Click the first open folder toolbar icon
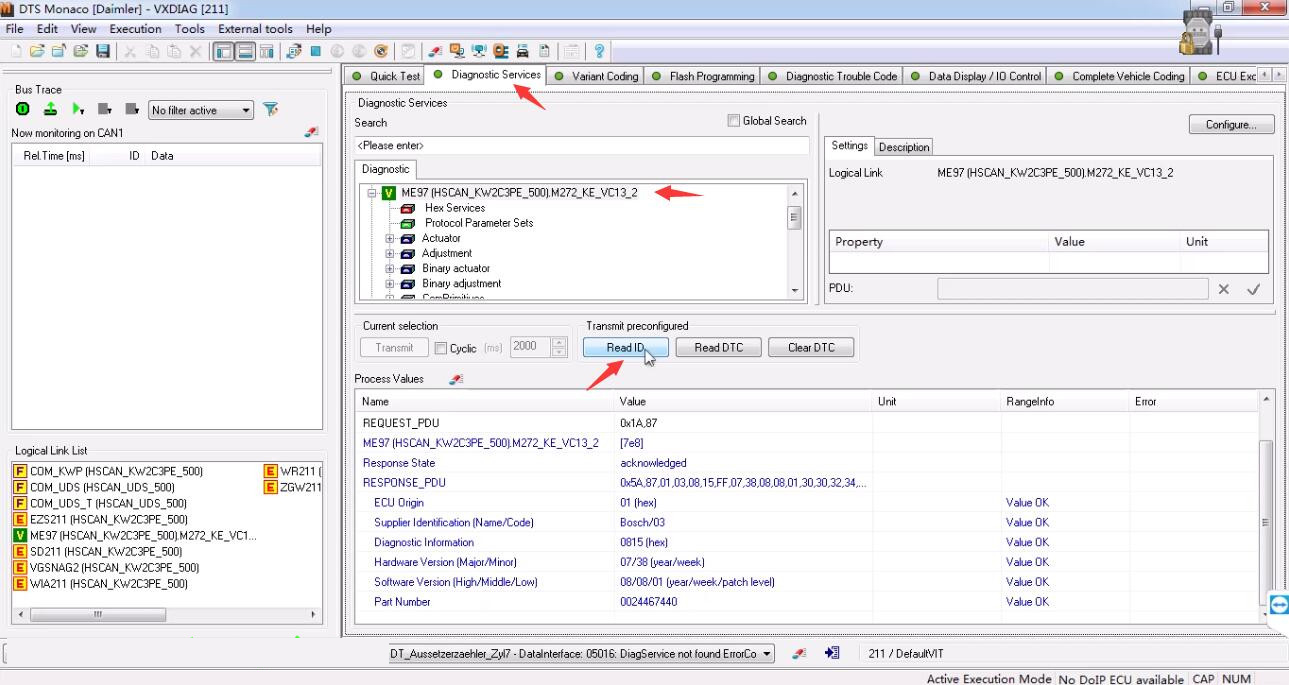 (x=37, y=50)
